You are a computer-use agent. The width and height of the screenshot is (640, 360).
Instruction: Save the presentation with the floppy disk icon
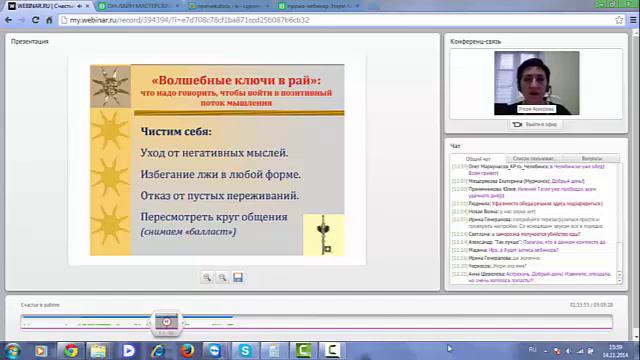point(238,278)
